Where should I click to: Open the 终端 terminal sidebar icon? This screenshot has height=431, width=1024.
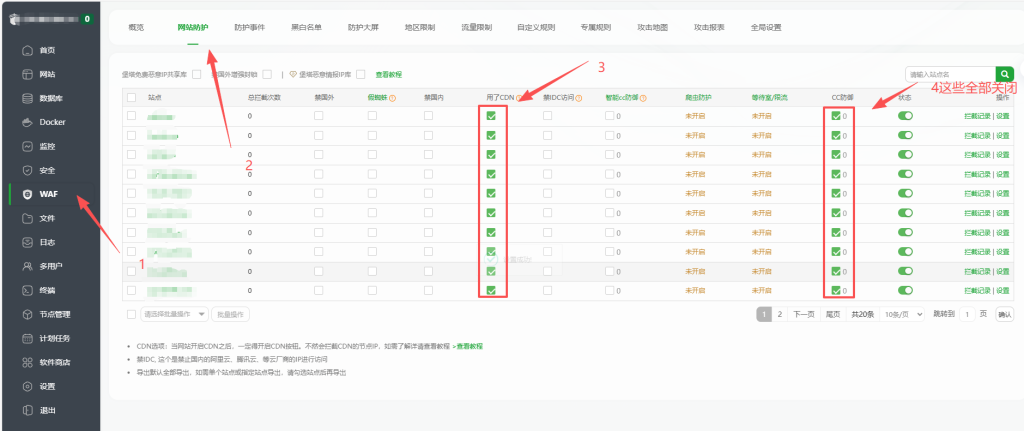(27, 290)
